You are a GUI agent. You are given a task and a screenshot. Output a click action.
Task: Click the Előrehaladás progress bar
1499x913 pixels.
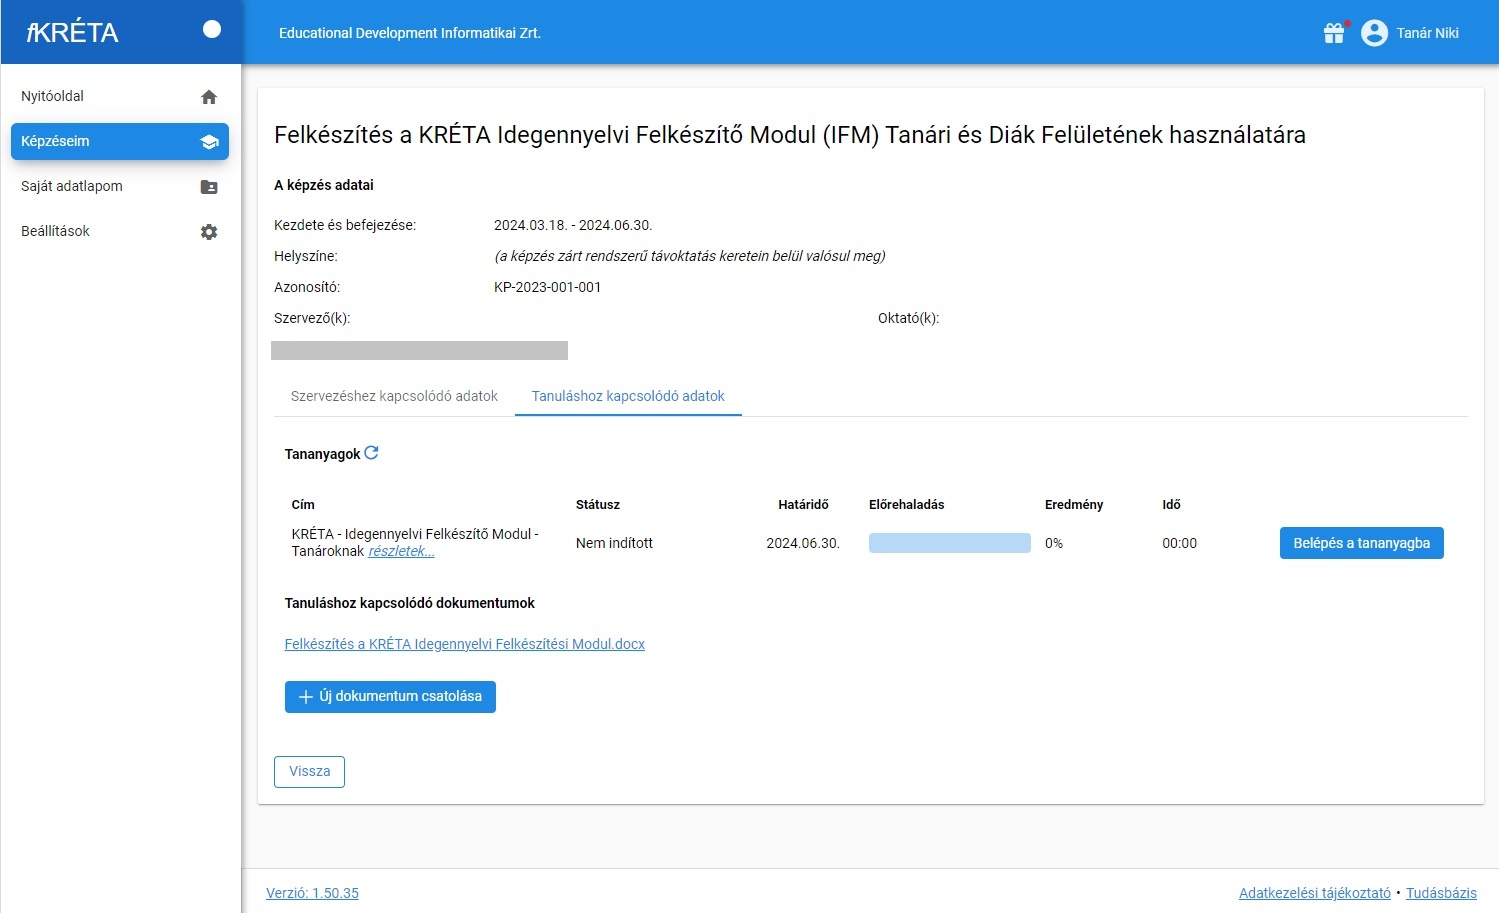950,543
